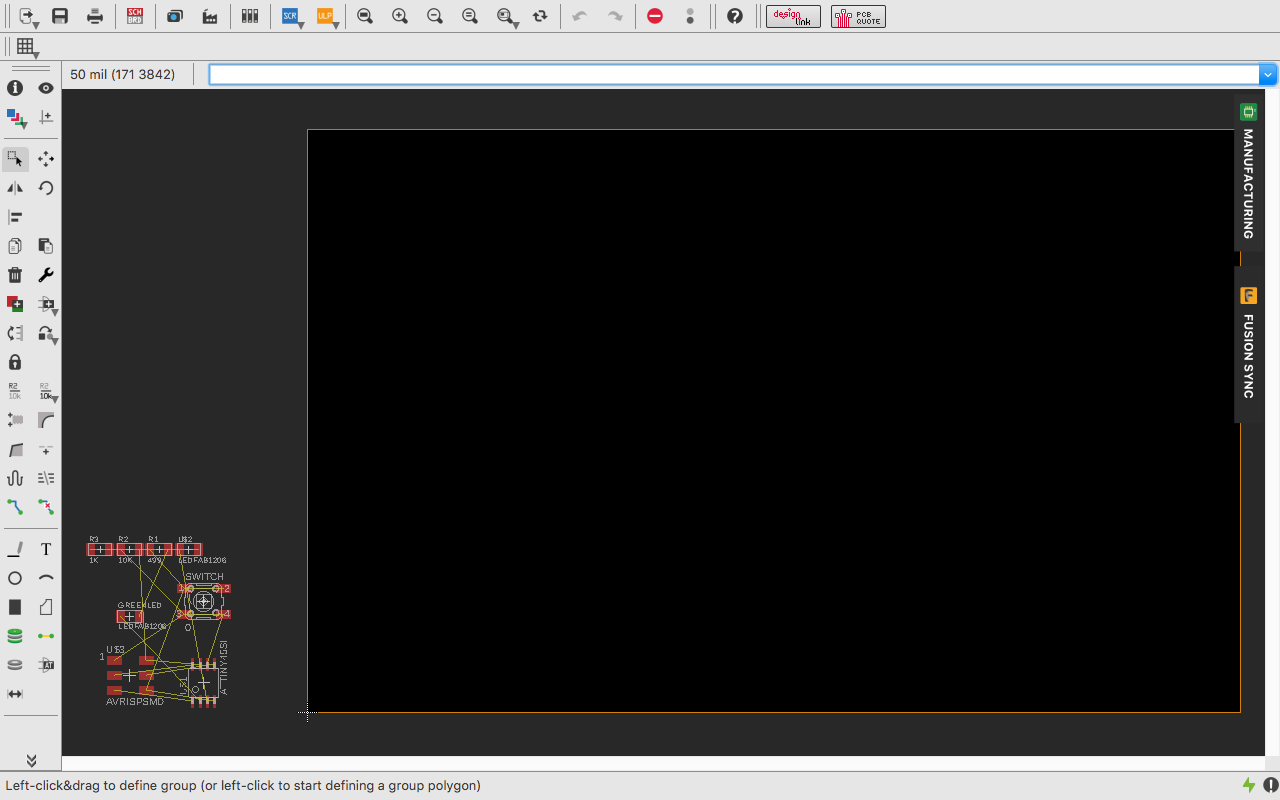This screenshot has width=1280, height=800.
Task: Select the Ripup tool
Action: coord(46,507)
